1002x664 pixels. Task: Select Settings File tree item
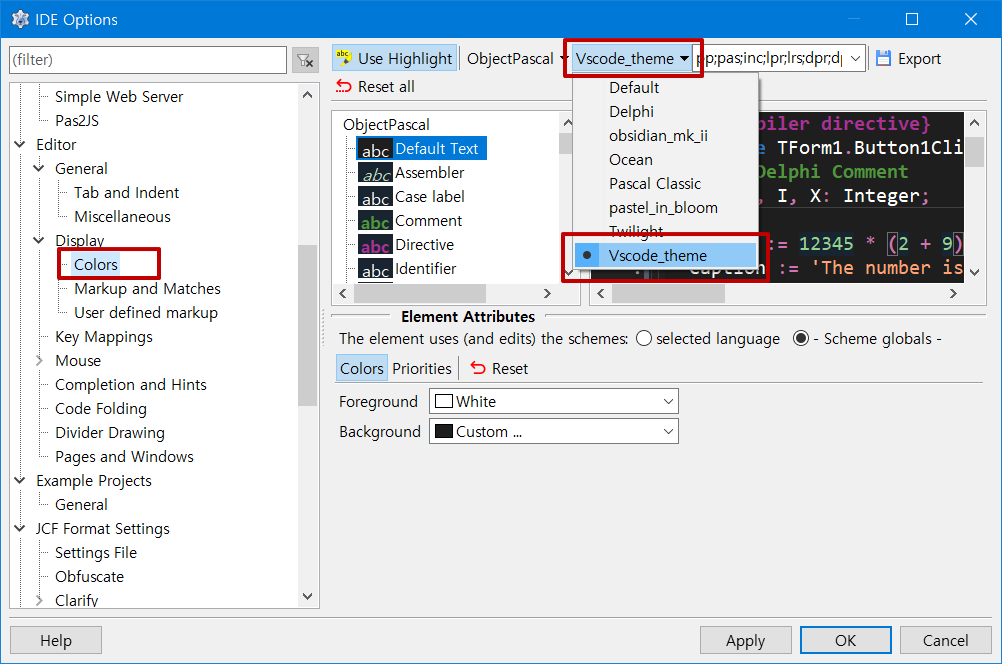[x=96, y=553]
